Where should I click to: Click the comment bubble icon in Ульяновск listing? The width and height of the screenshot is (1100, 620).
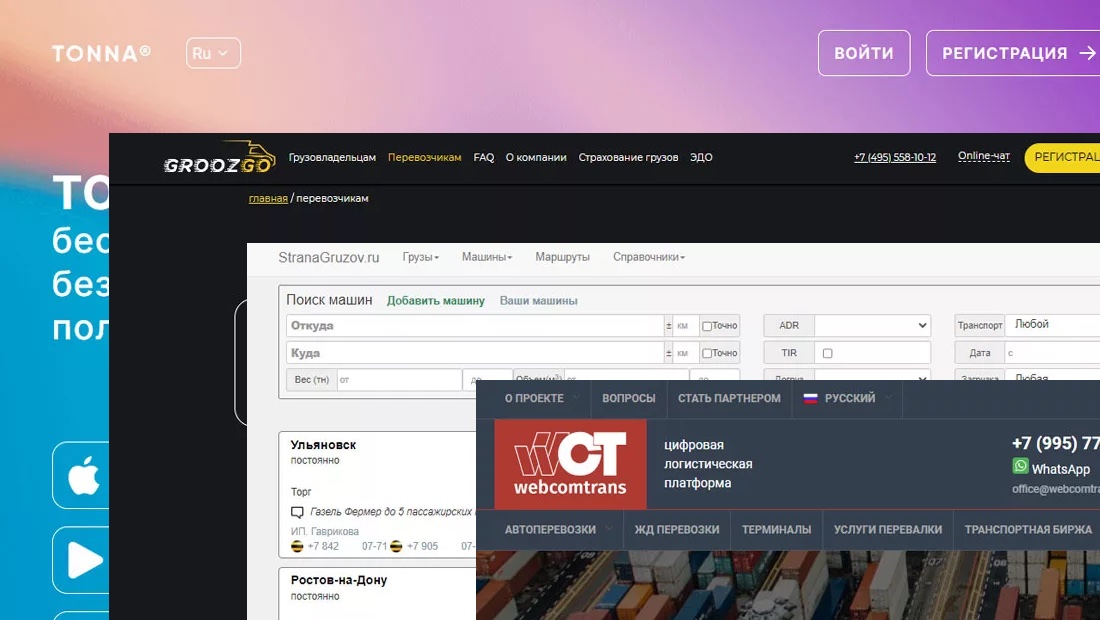[x=297, y=512]
